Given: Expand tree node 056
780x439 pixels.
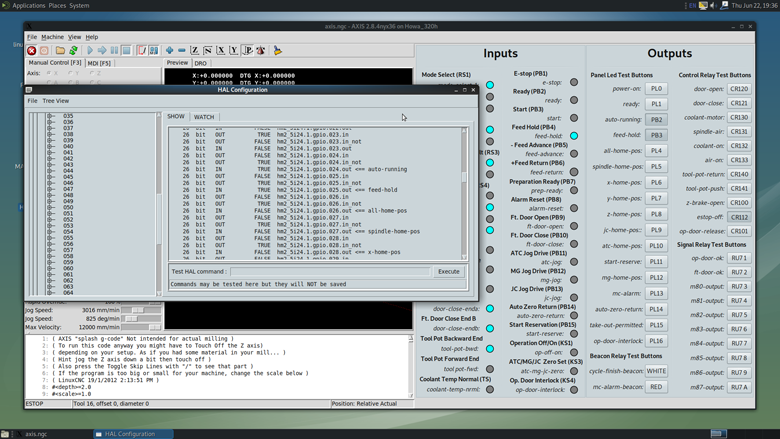Looking at the screenshot, I should click(x=51, y=244).
